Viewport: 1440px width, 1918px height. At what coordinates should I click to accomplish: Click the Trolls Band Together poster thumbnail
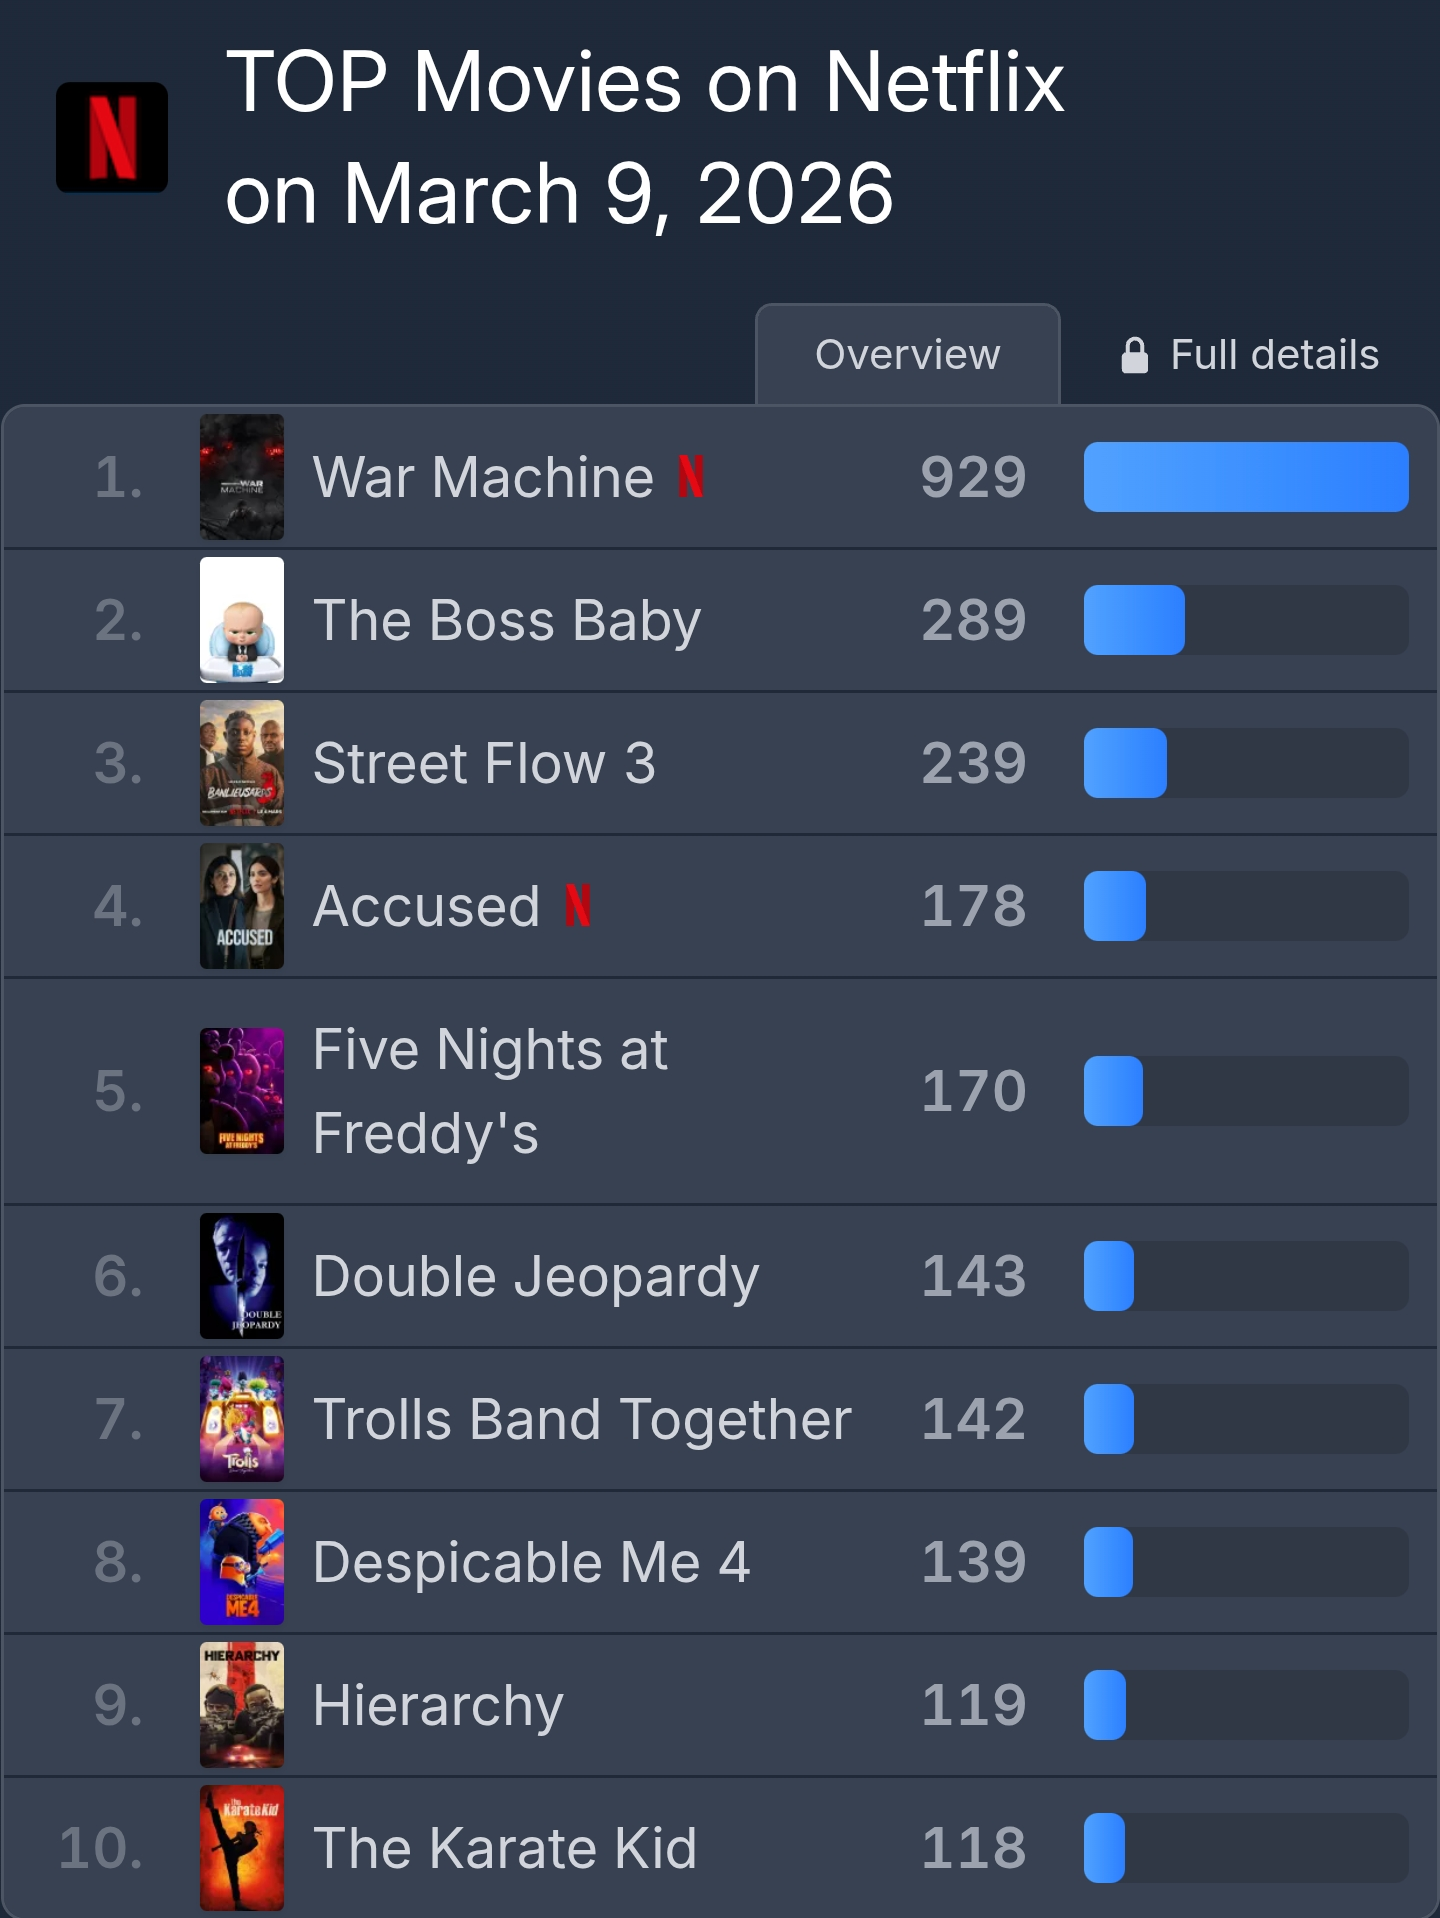click(x=242, y=1419)
